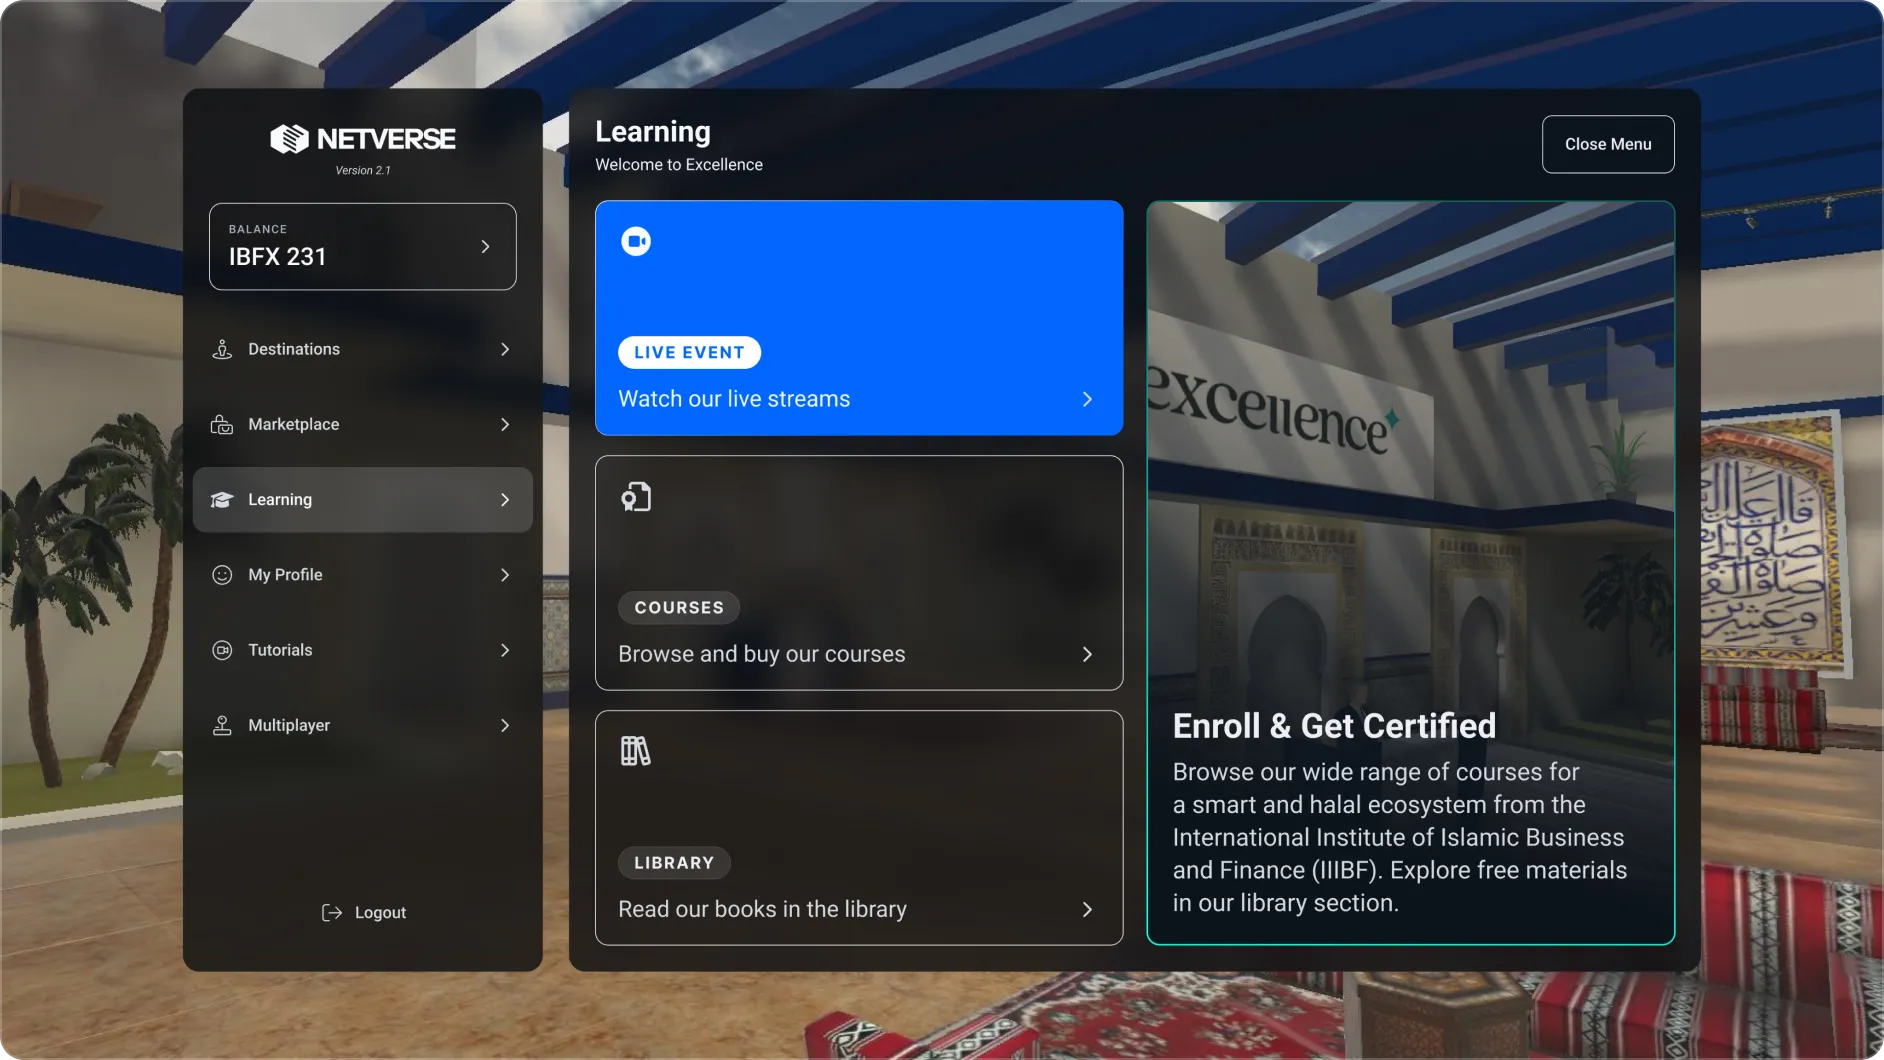Open the My Profile menu item
The height and width of the screenshot is (1060, 1884).
(362, 575)
